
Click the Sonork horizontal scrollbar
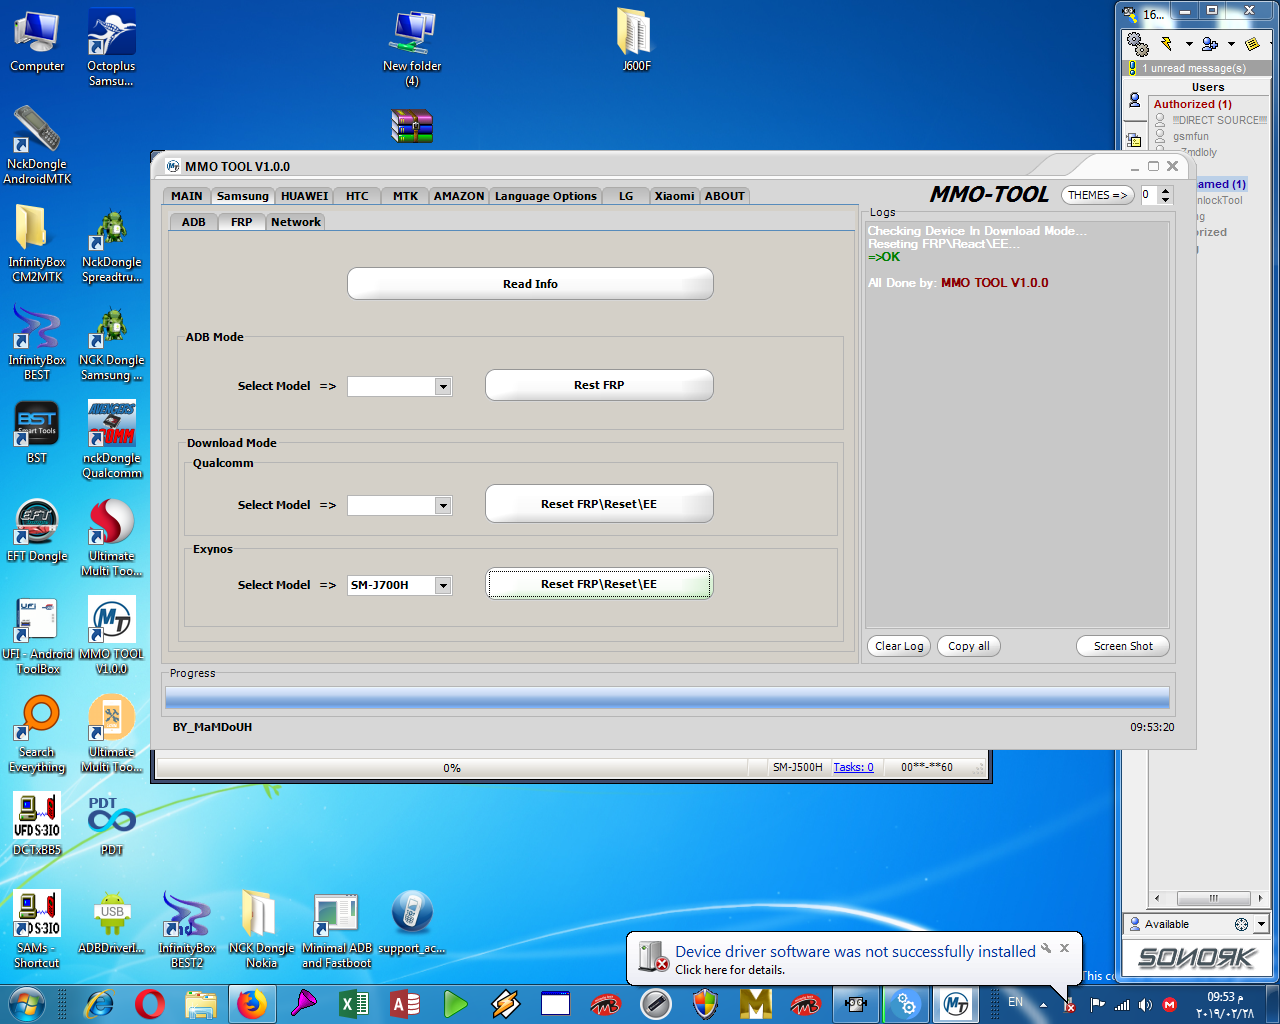(1207, 898)
